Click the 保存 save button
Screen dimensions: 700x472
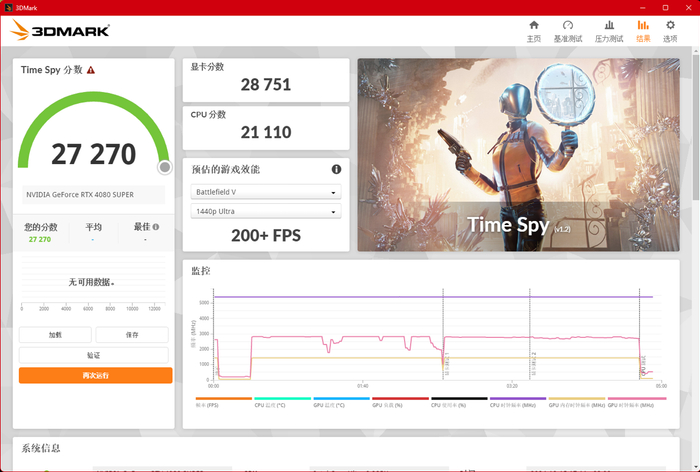[x=132, y=334]
